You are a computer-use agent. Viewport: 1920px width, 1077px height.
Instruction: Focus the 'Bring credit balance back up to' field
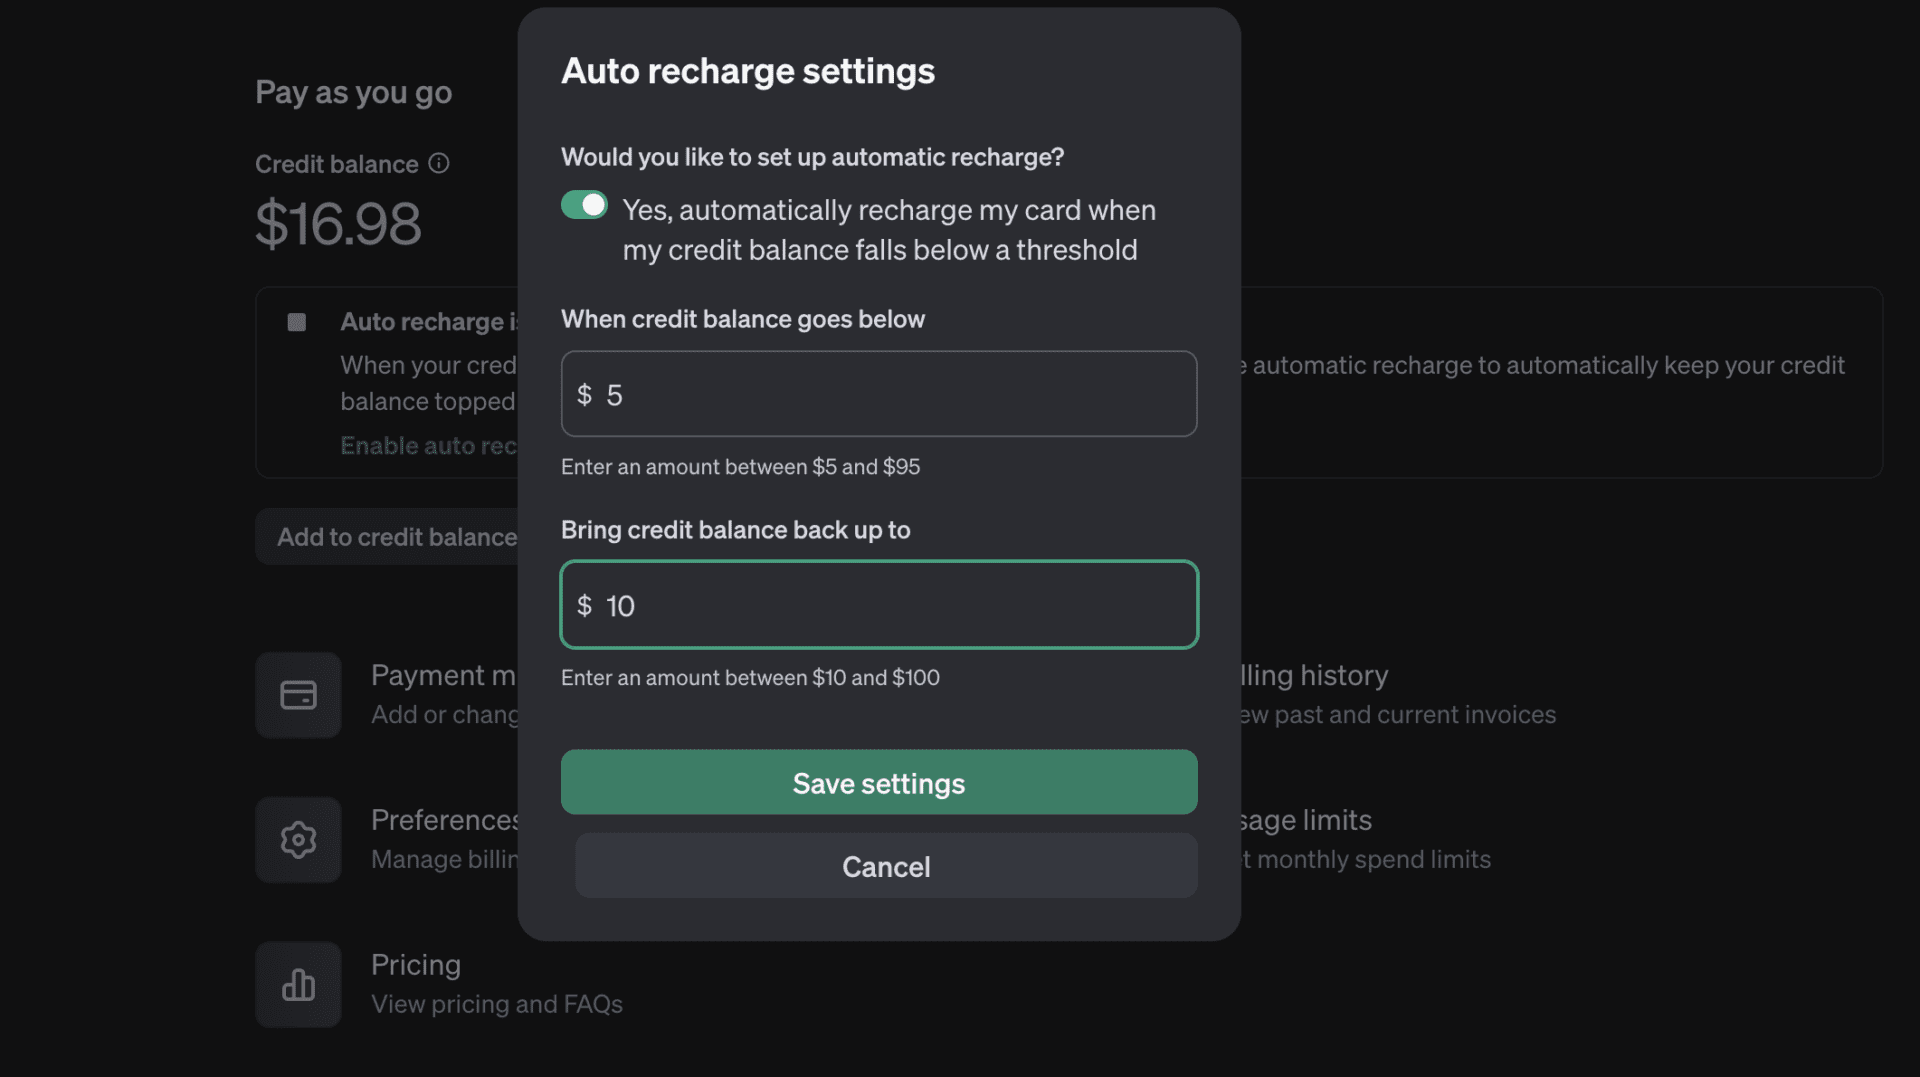[x=878, y=605]
